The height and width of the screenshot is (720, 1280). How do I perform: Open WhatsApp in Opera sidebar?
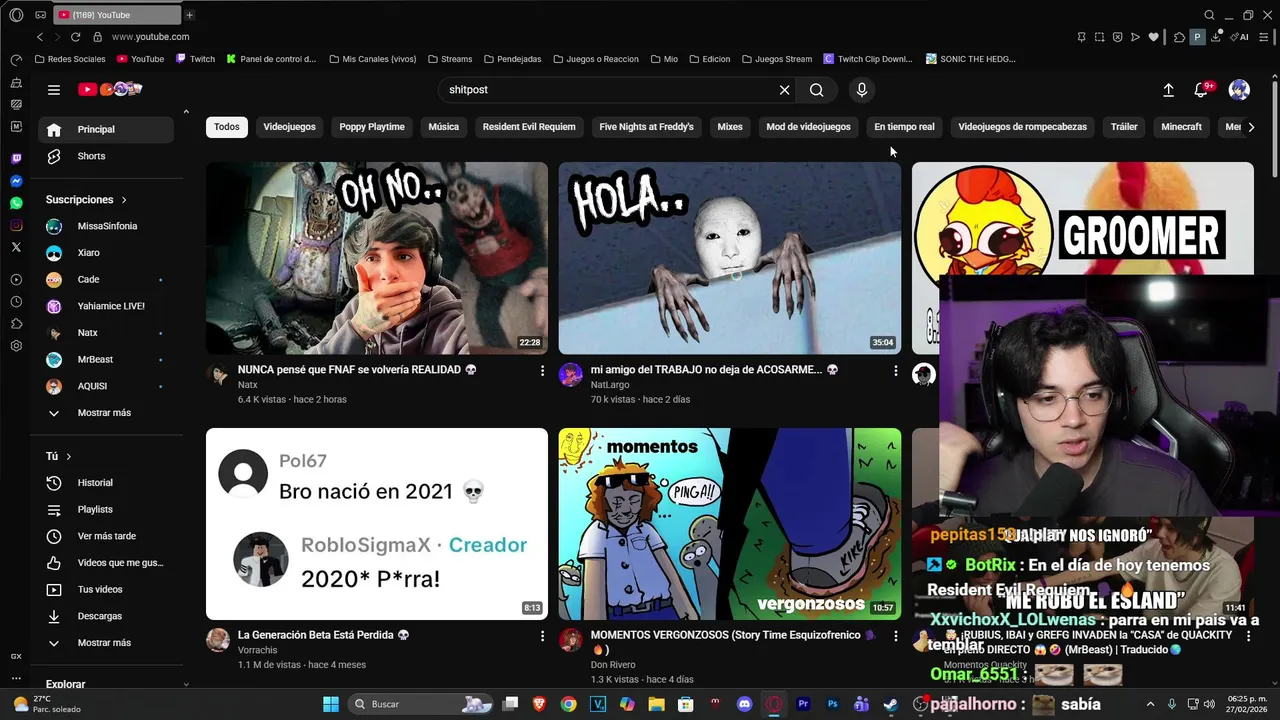[16, 203]
